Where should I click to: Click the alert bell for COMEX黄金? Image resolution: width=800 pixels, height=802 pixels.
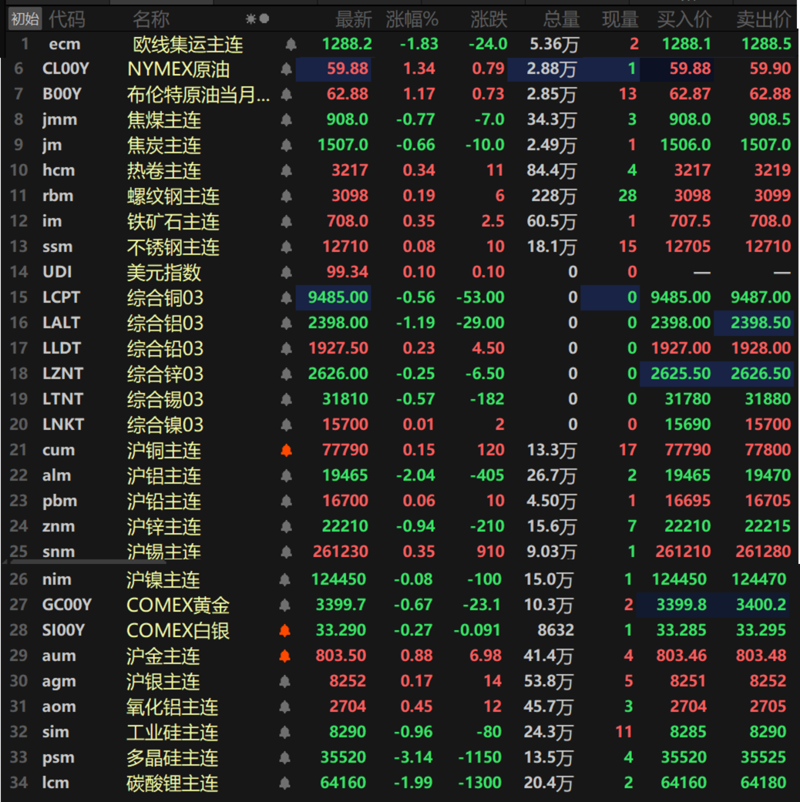pyautogui.click(x=287, y=604)
